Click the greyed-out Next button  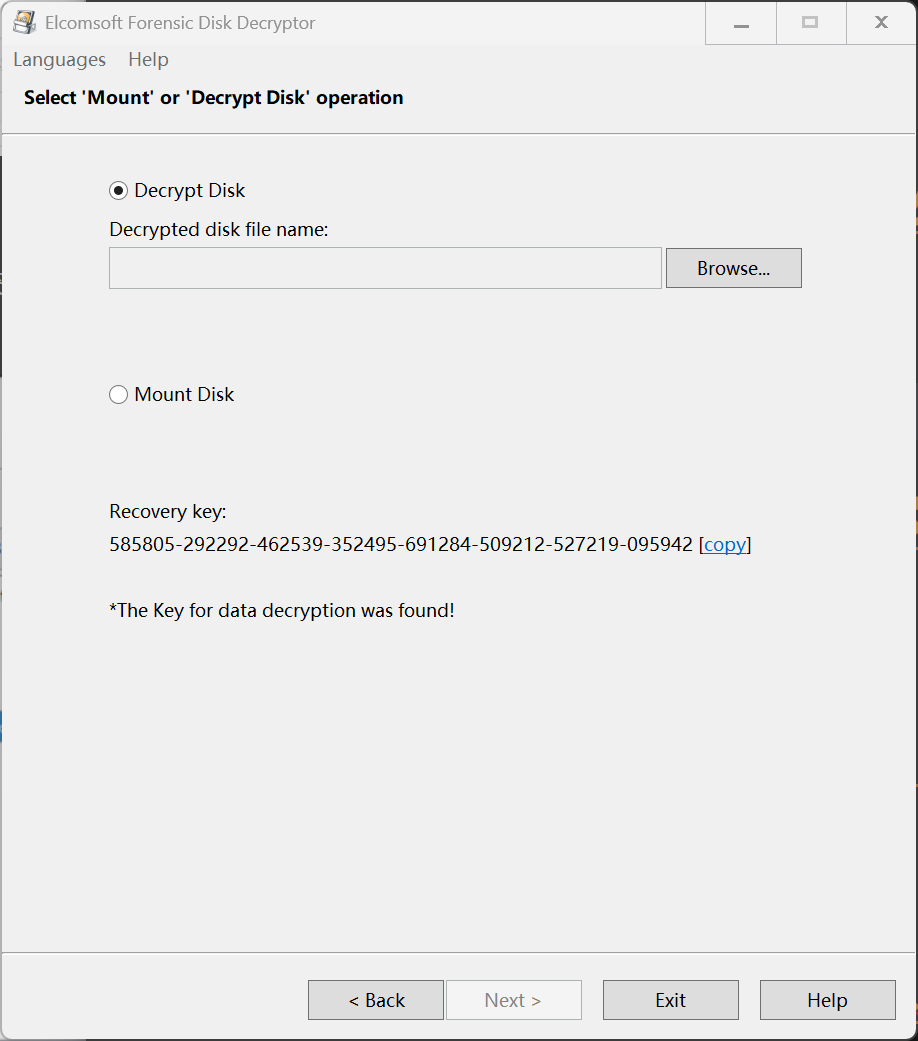pos(513,1000)
